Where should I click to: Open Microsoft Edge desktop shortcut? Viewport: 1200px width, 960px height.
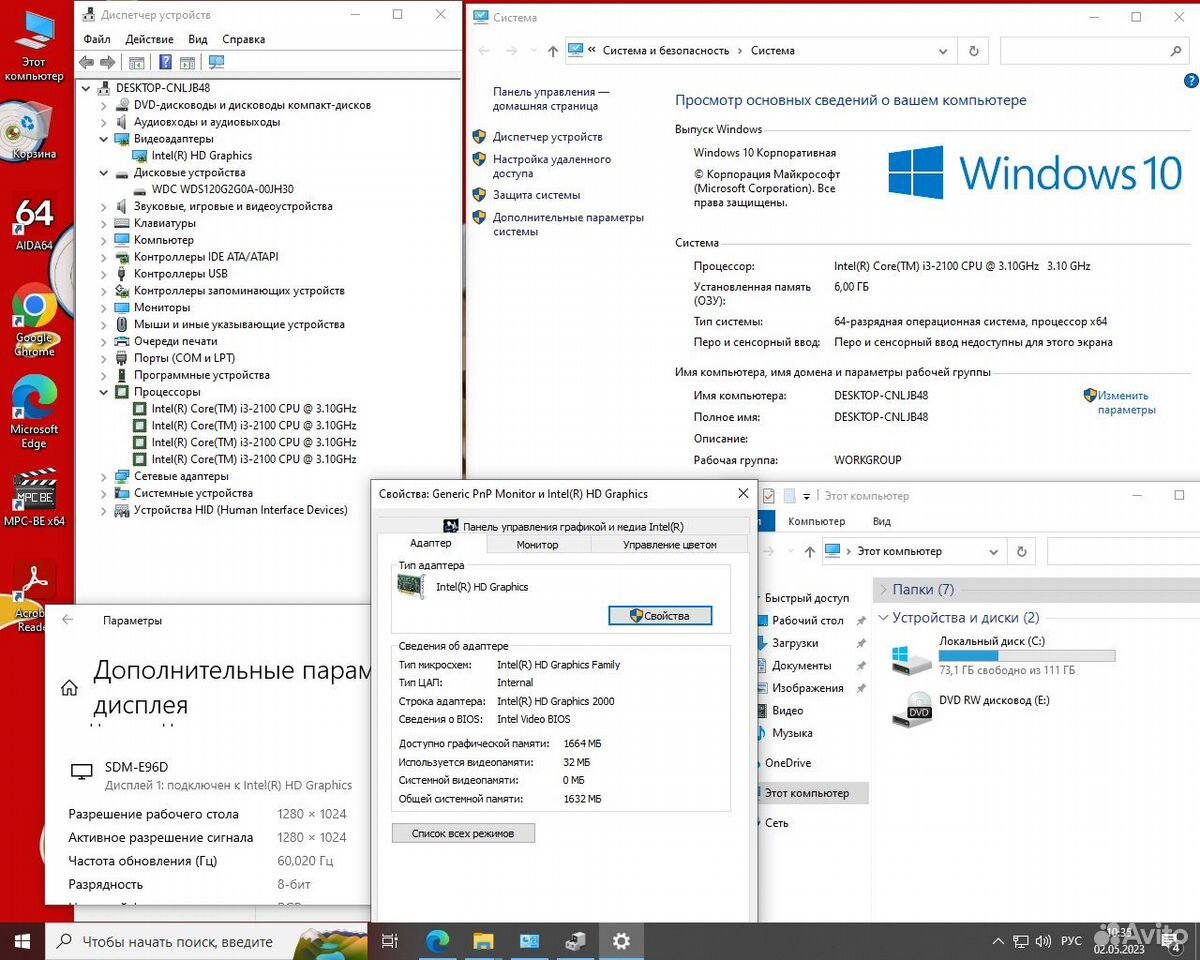(x=34, y=413)
